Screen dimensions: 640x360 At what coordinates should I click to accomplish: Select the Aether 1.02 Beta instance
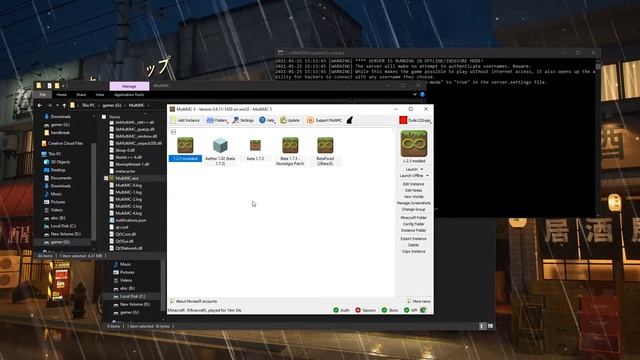[x=220, y=151]
